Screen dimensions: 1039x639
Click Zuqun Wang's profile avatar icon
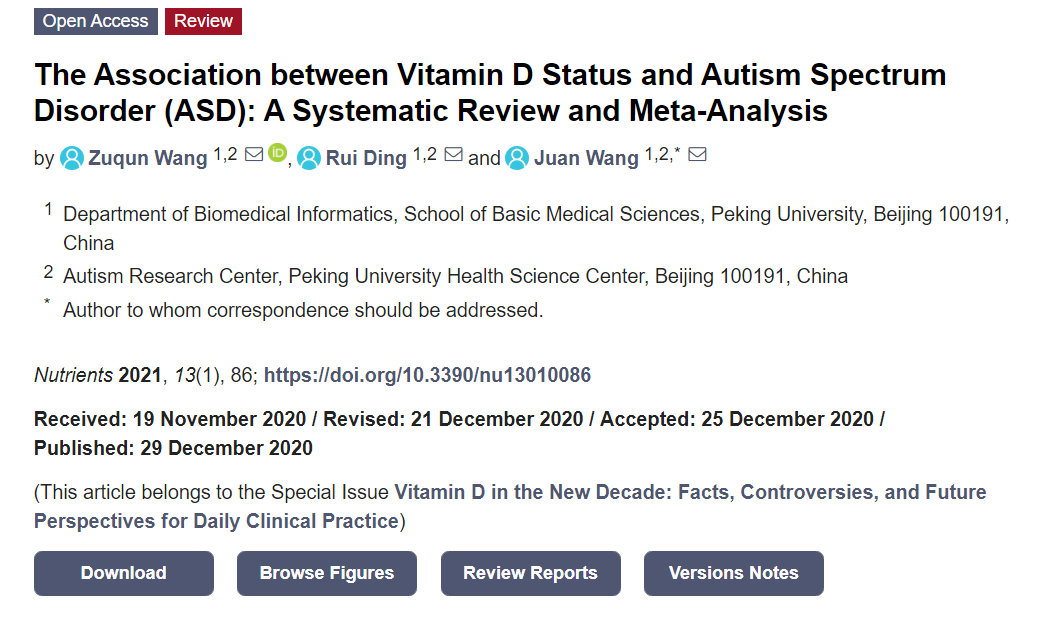(x=72, y=158)
